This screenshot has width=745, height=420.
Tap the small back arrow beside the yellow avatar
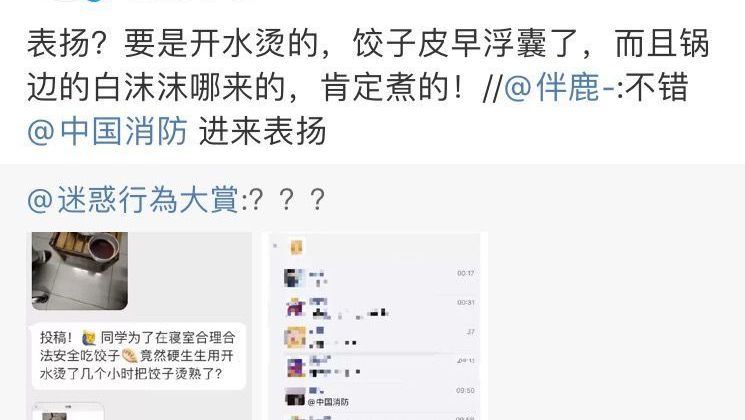coord(275,246)
